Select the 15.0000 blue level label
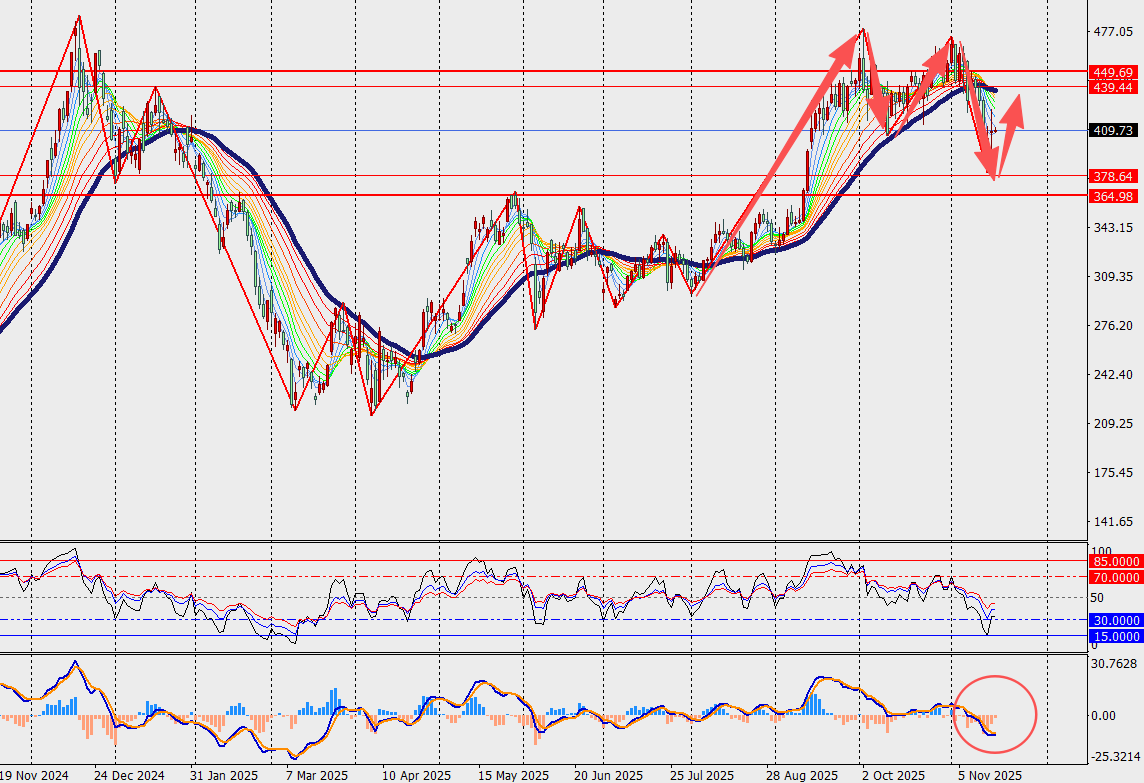This screenshot has height=783, width=1144. coord(1115,636)
